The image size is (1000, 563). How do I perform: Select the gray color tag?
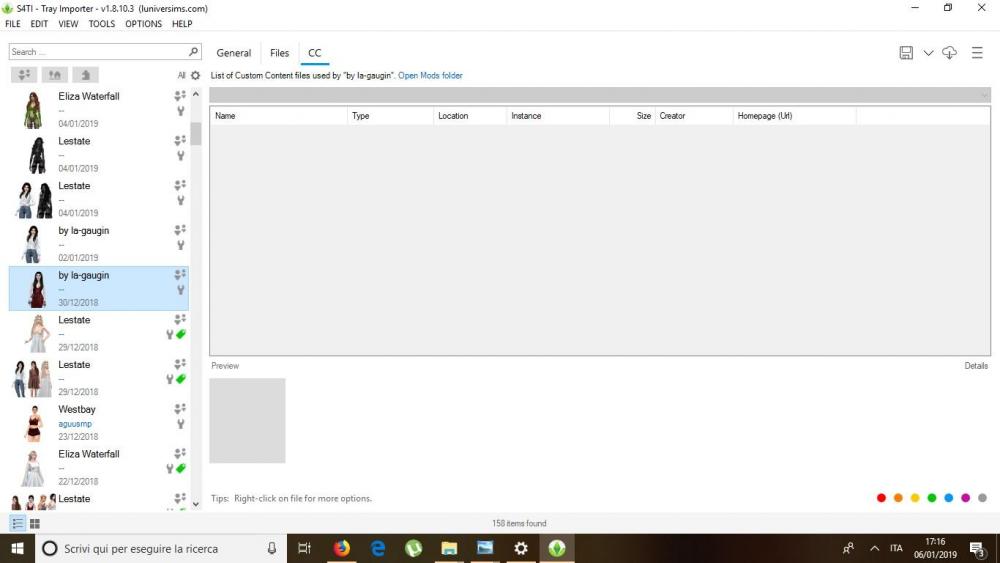(x=982, y=498)
